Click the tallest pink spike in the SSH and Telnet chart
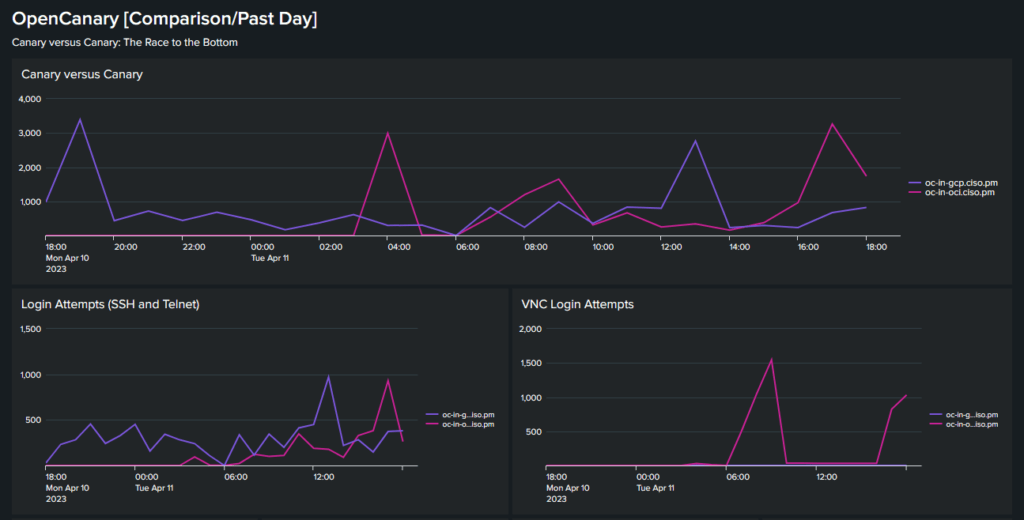The height and width of the screenshot is (520, 1024). tap(388, 380)
